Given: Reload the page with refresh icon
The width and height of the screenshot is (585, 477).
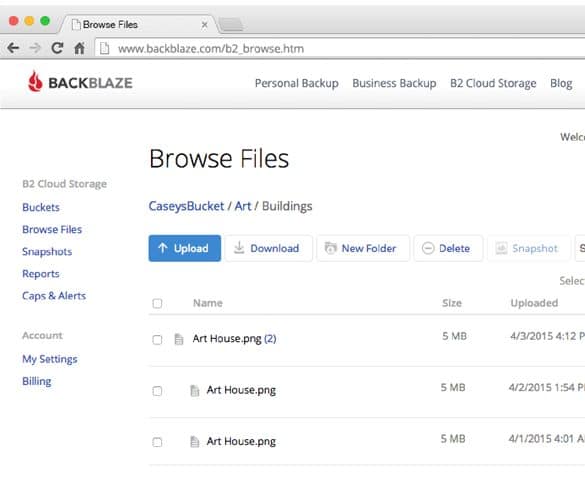Looking at the screenshot, I should tap(57, 48).
